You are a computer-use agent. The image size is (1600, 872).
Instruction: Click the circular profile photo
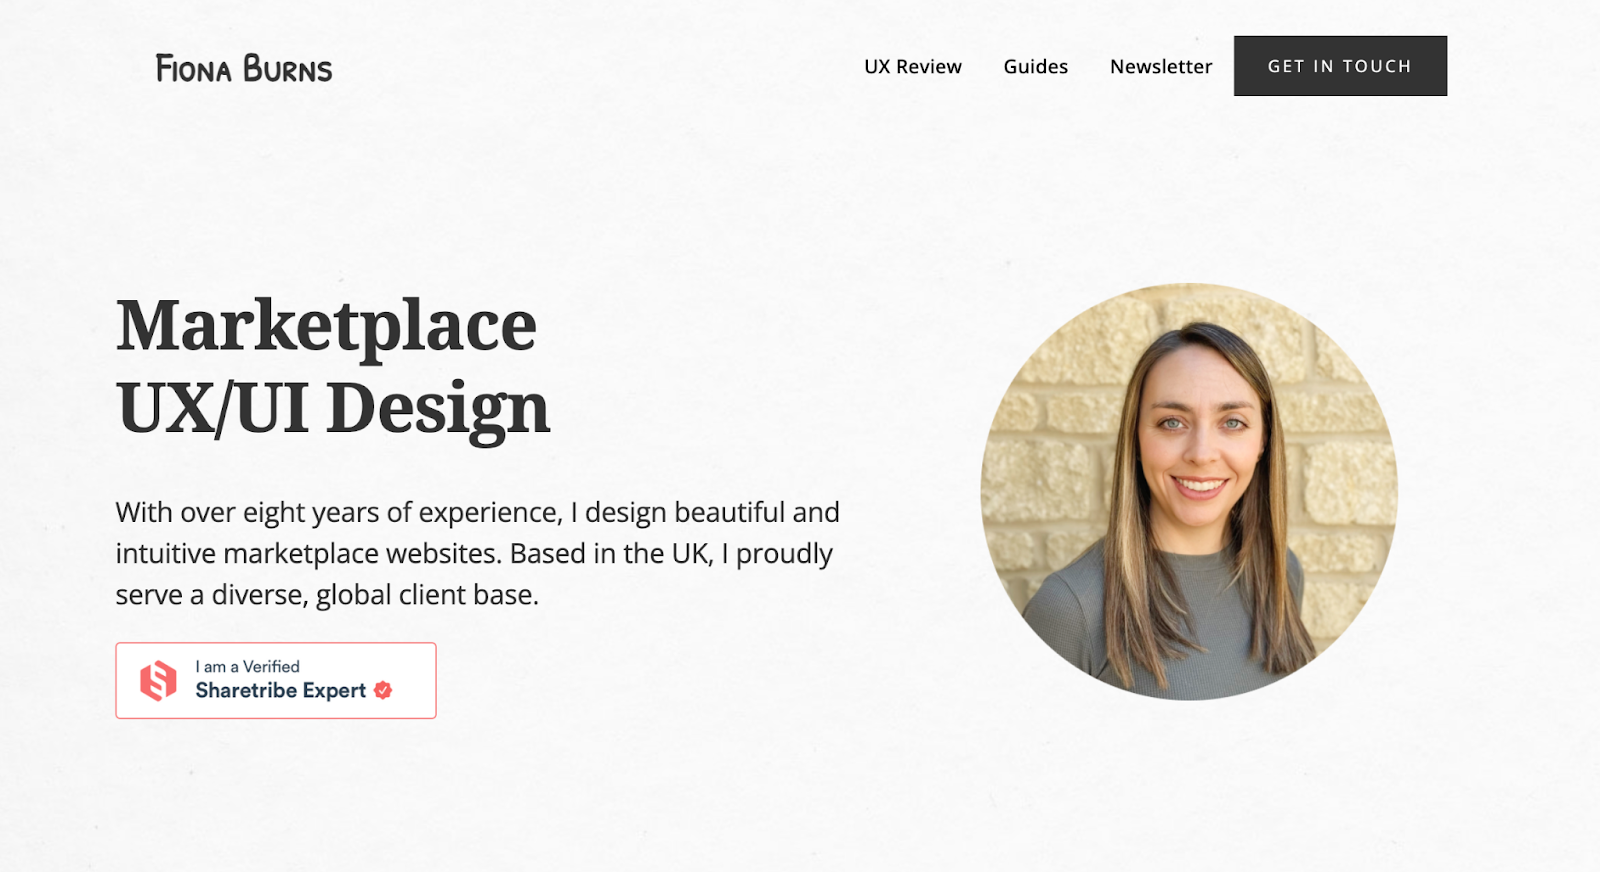pyautogui.click(x=1189, y=491)
